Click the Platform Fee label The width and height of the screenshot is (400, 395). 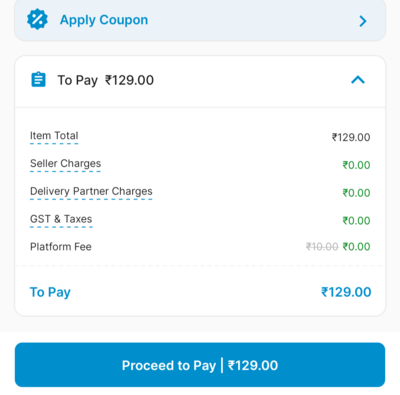click(x=61, y=247)
